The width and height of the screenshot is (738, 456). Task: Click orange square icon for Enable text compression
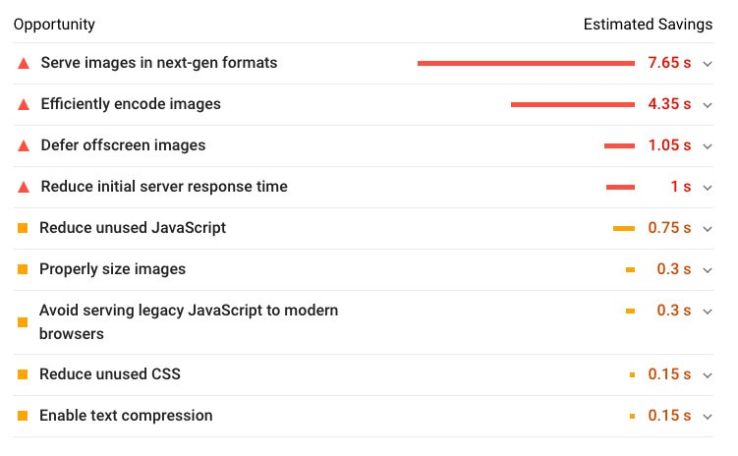point(23,415)
